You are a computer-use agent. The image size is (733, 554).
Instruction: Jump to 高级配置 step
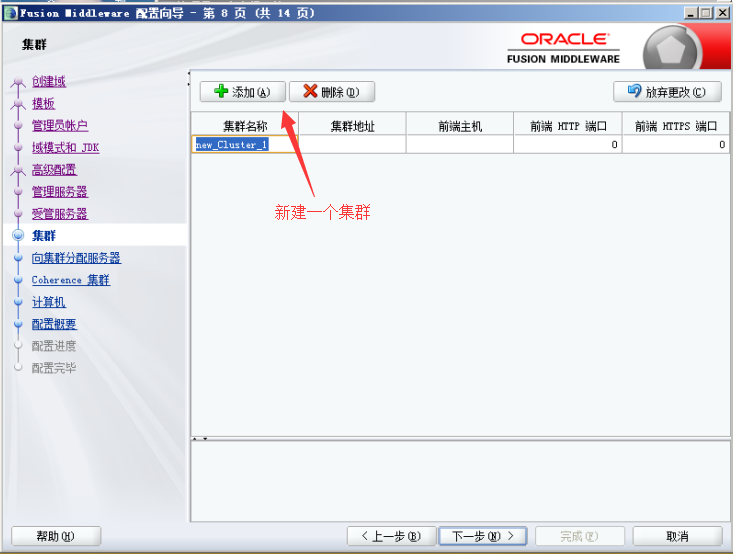[54, 170]
